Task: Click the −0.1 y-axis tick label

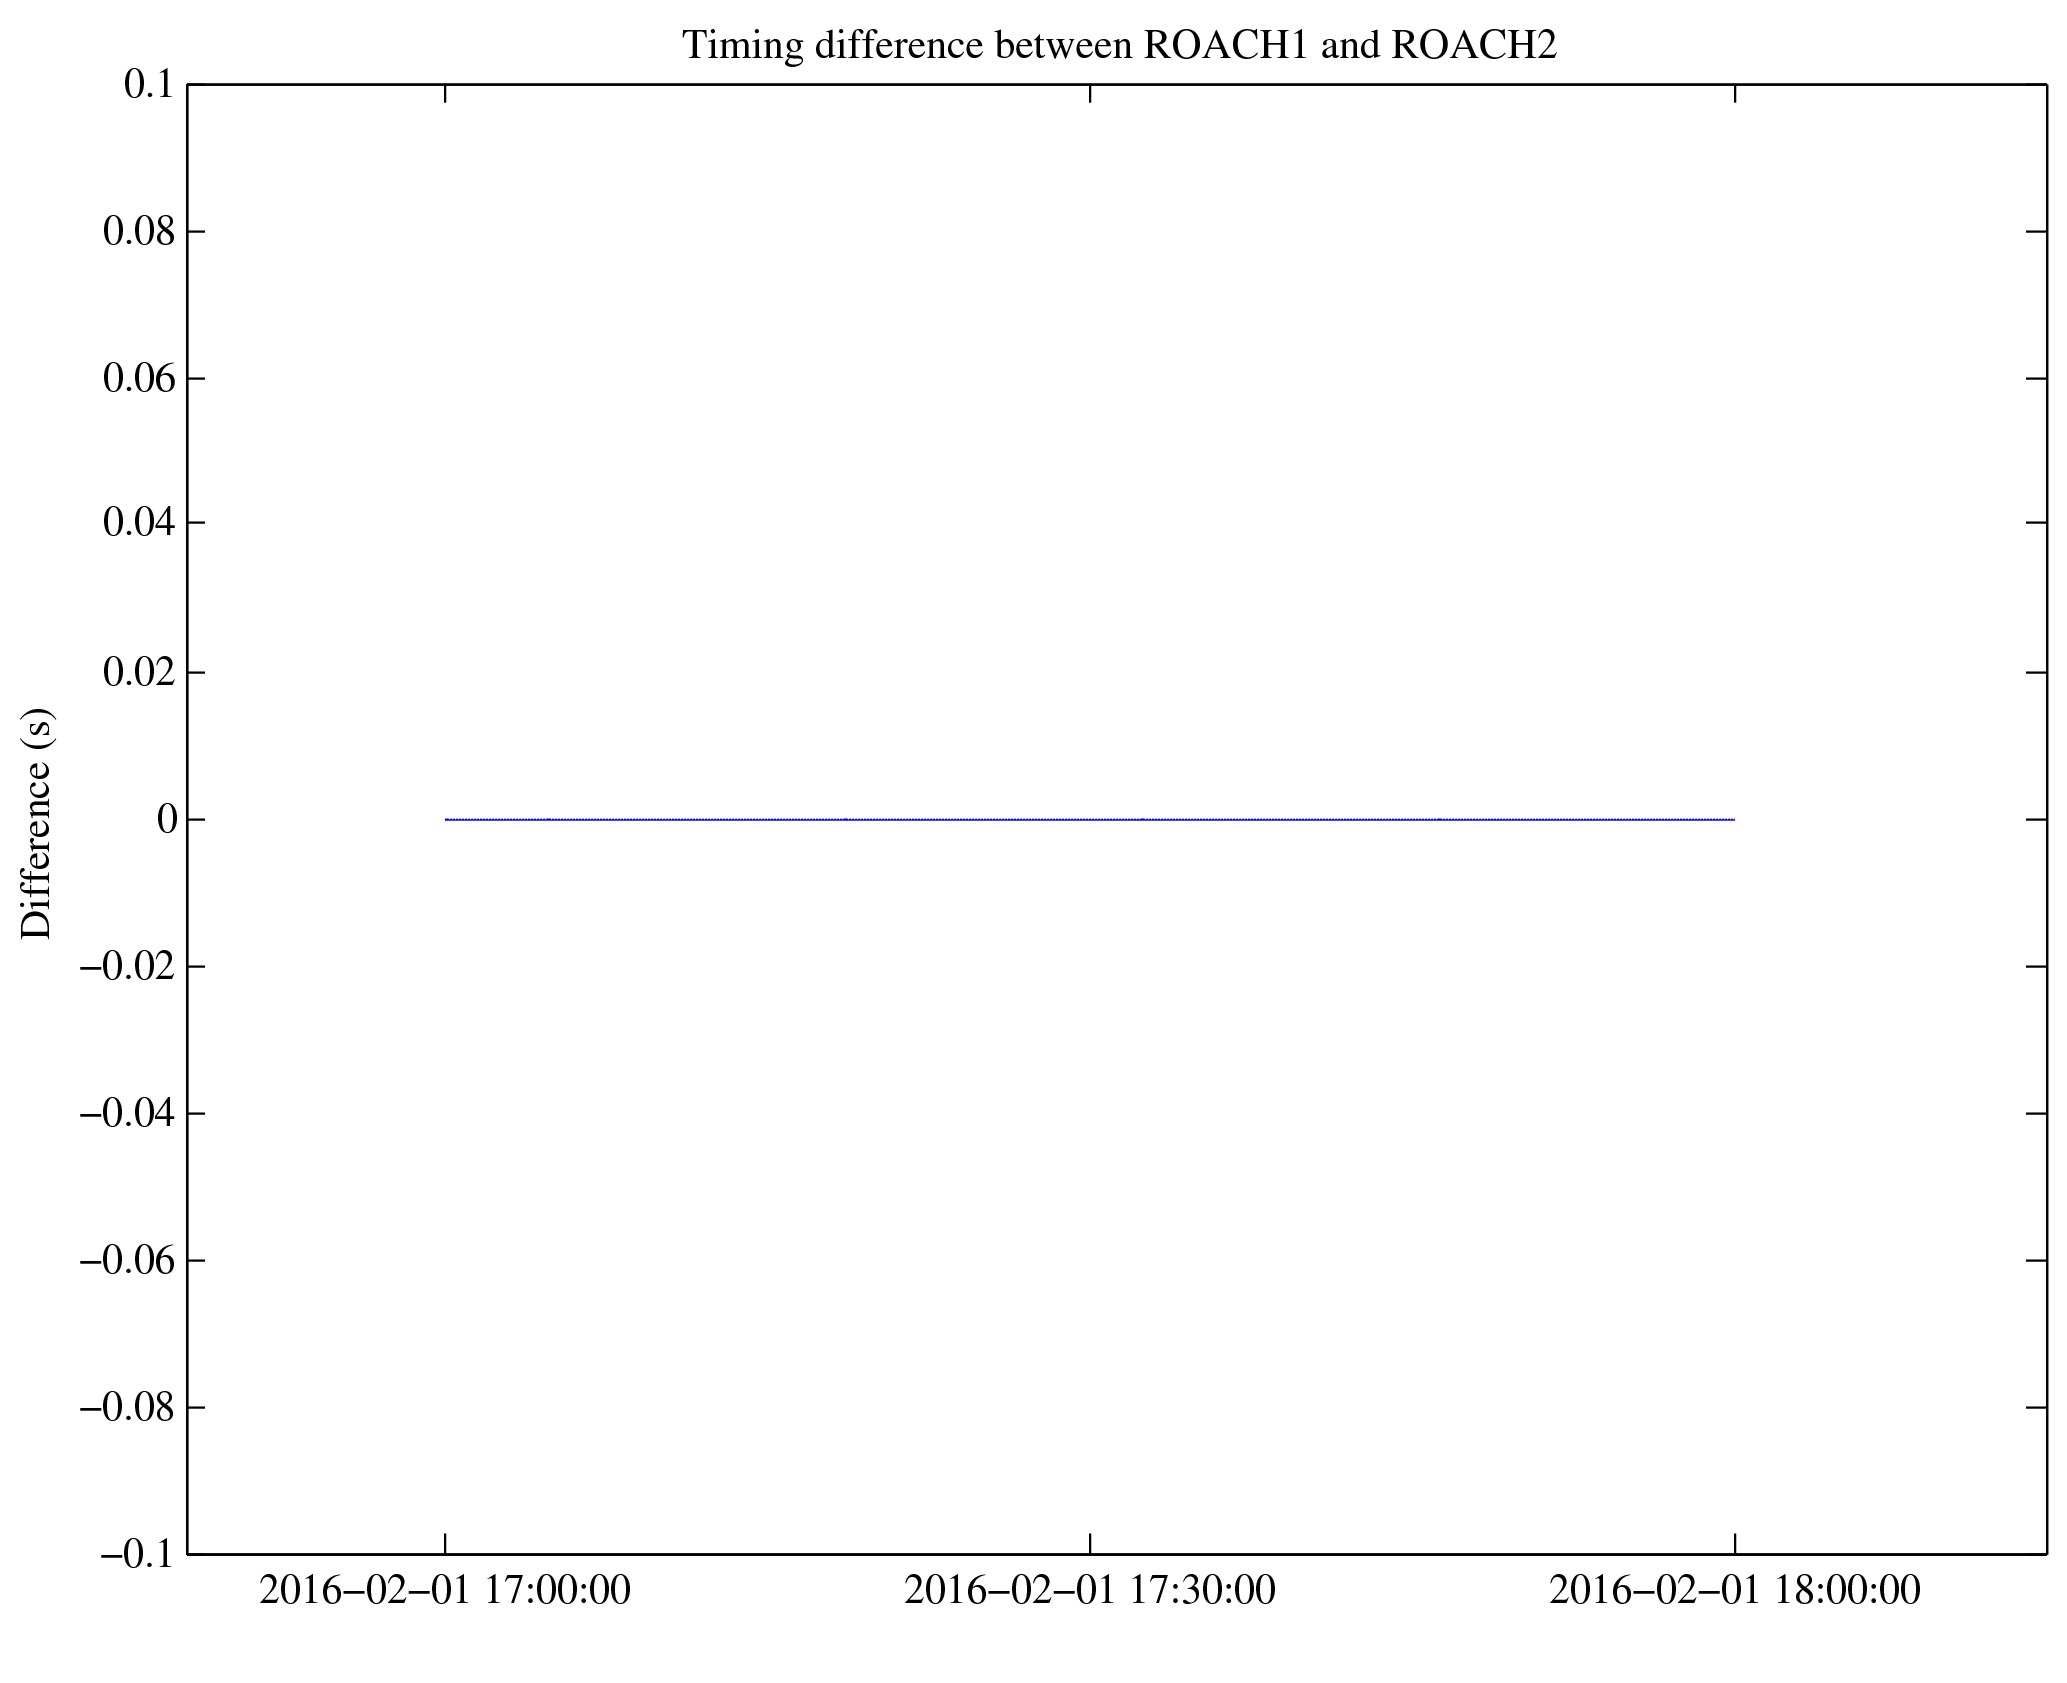Action: click(x=138, y=1554)
